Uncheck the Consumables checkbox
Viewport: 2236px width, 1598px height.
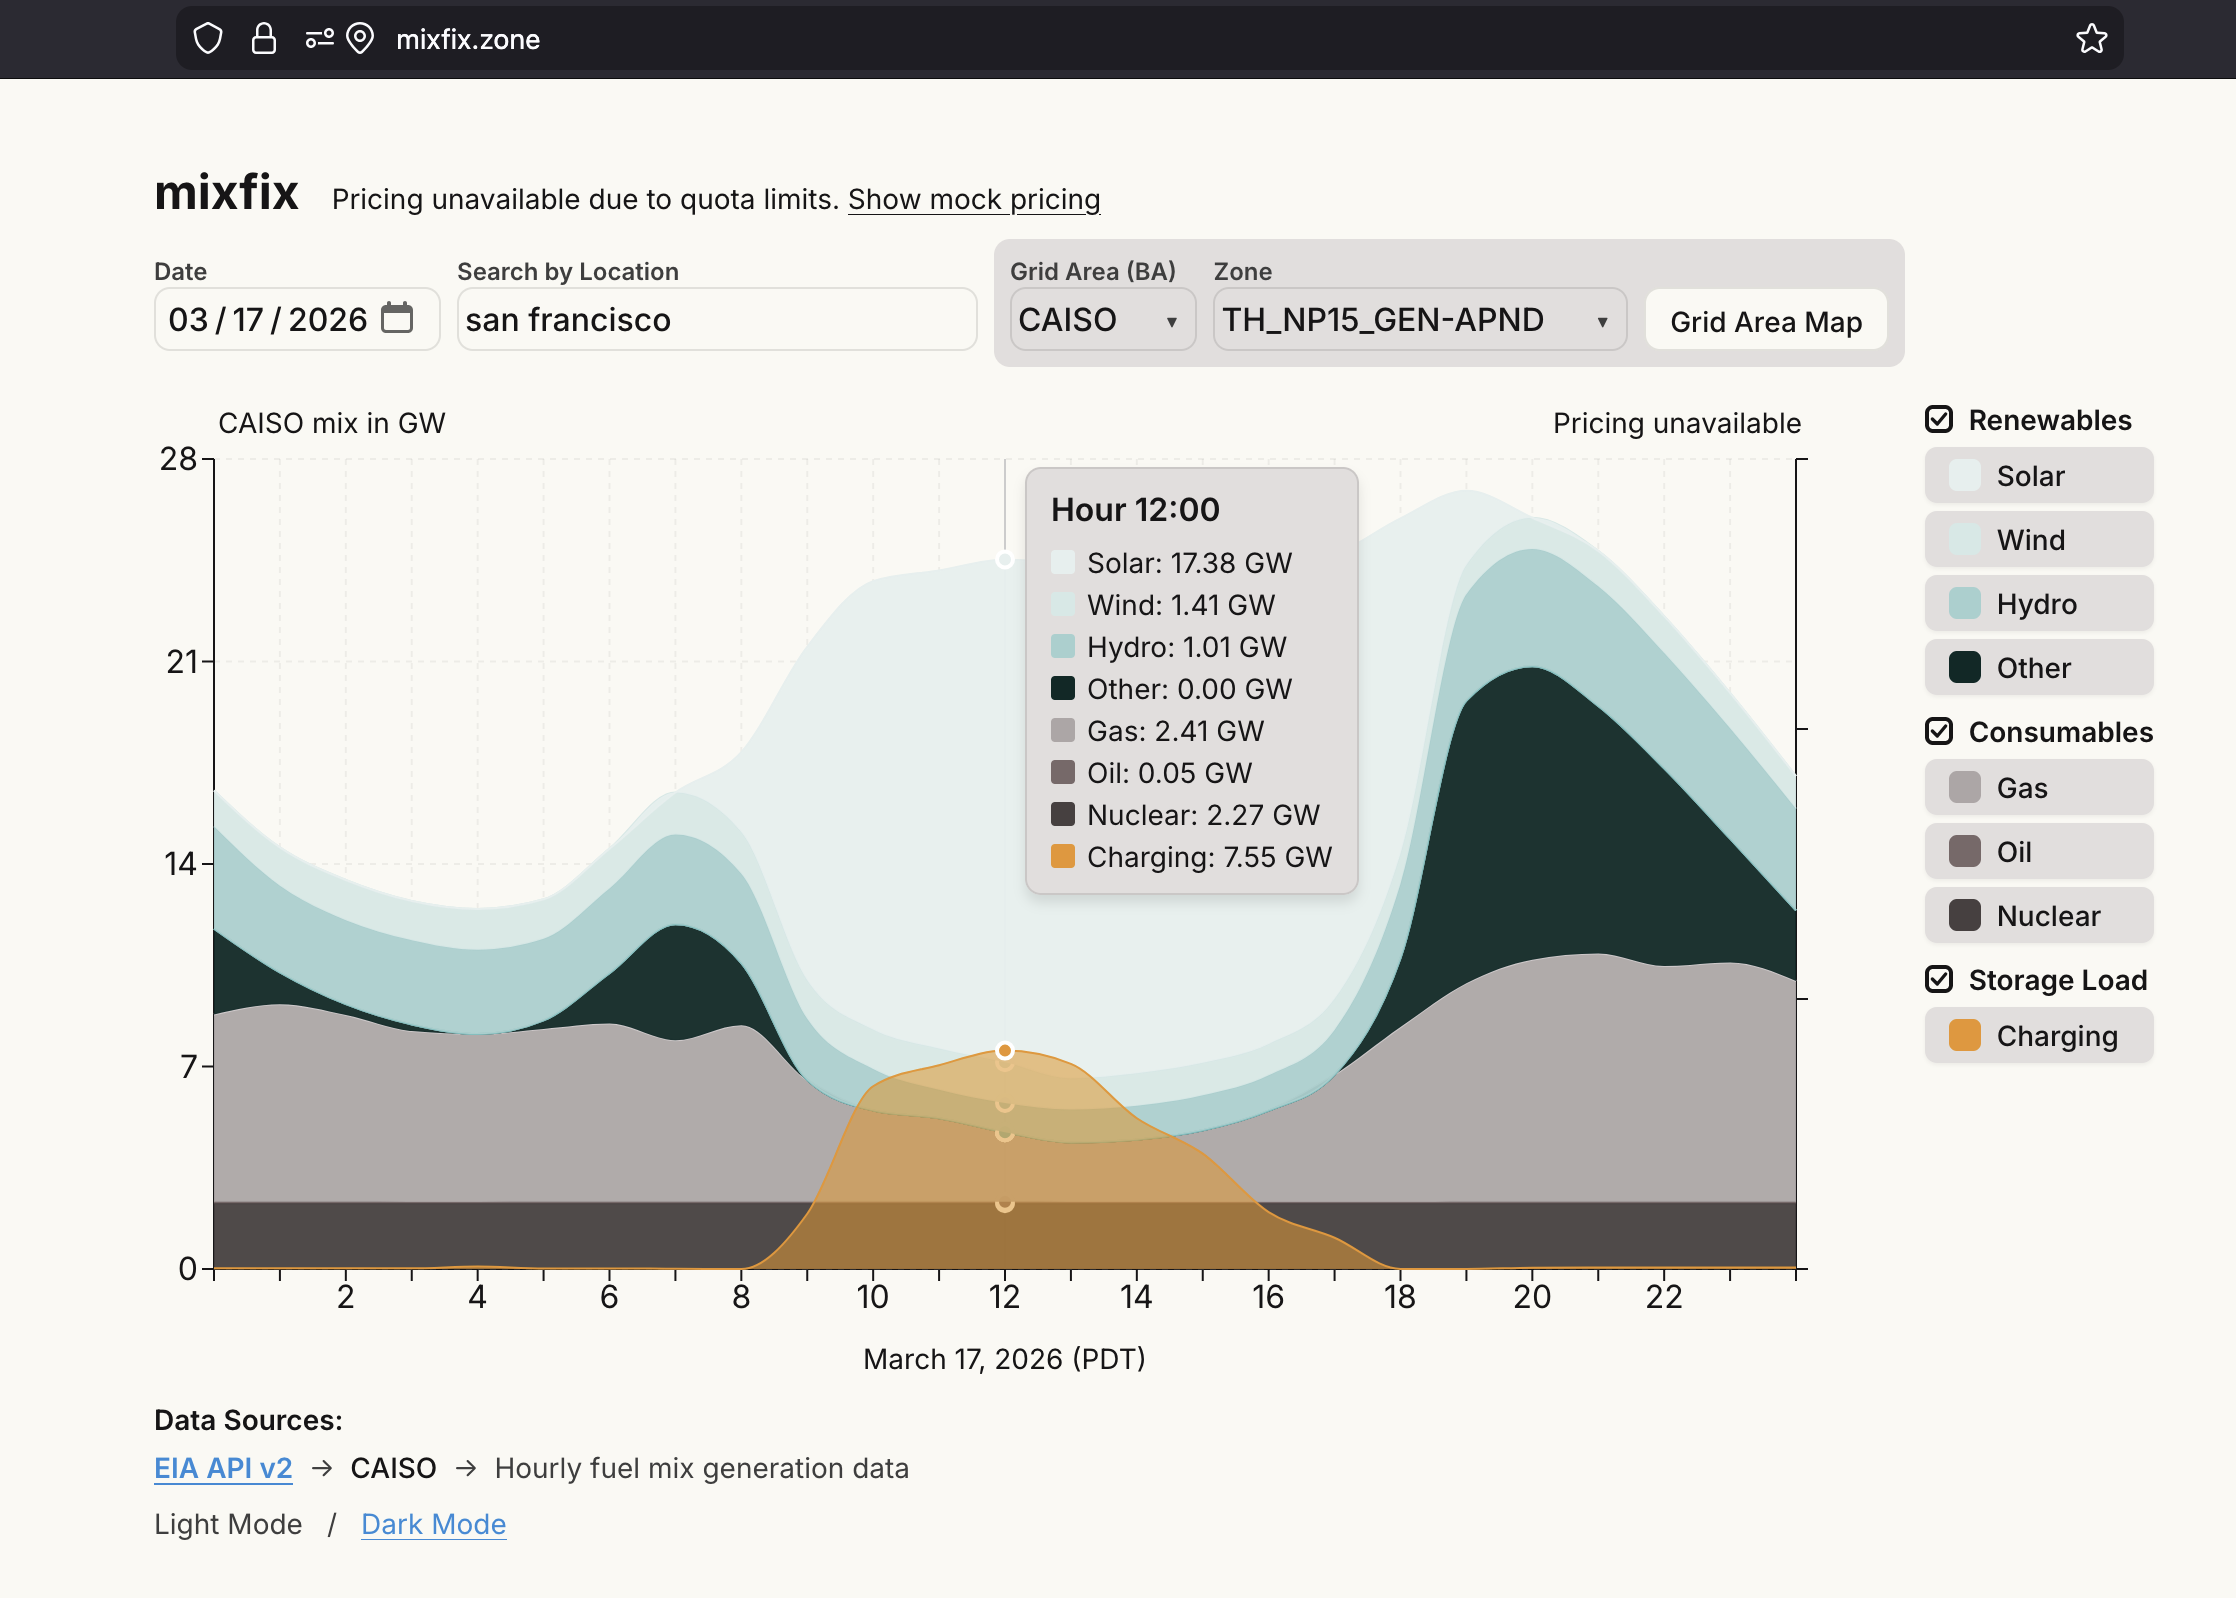(x=1939, y=732)
